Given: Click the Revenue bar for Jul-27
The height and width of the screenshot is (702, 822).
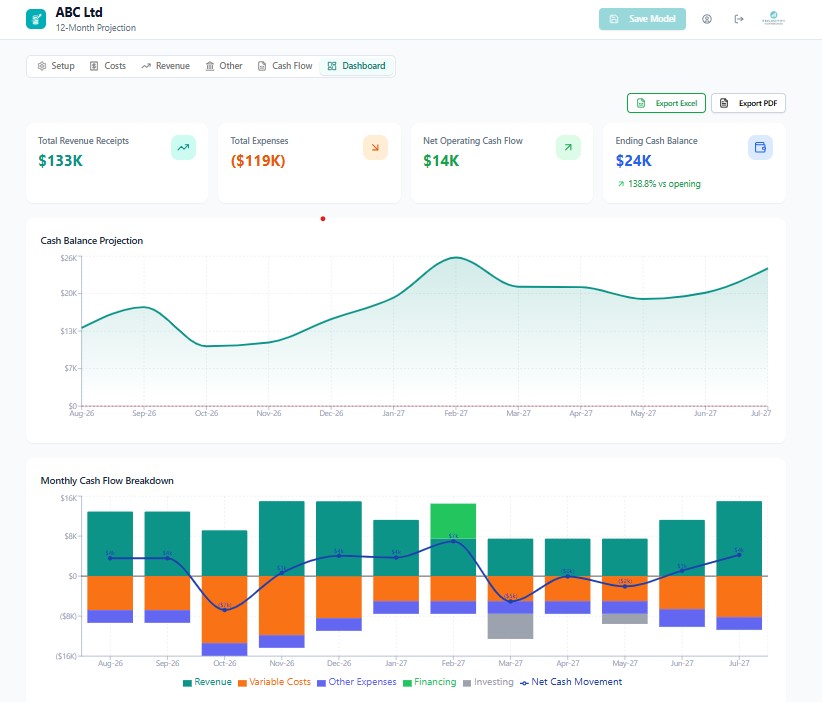Looking at the screenshot, I should pos(739,538).
